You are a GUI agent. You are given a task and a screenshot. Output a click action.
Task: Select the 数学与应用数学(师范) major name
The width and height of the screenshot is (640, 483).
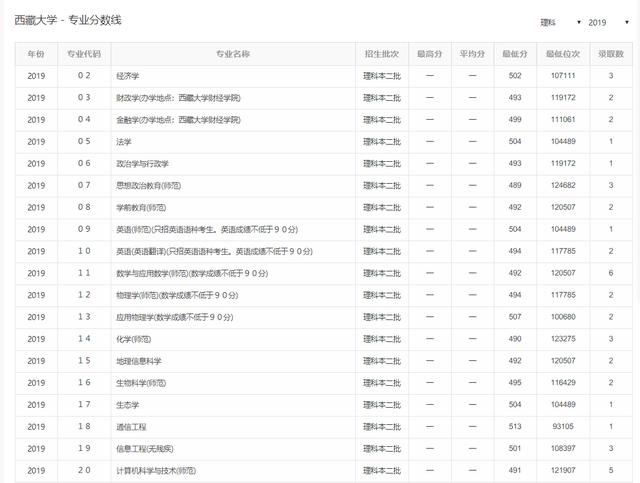click(x=192, y=274)
